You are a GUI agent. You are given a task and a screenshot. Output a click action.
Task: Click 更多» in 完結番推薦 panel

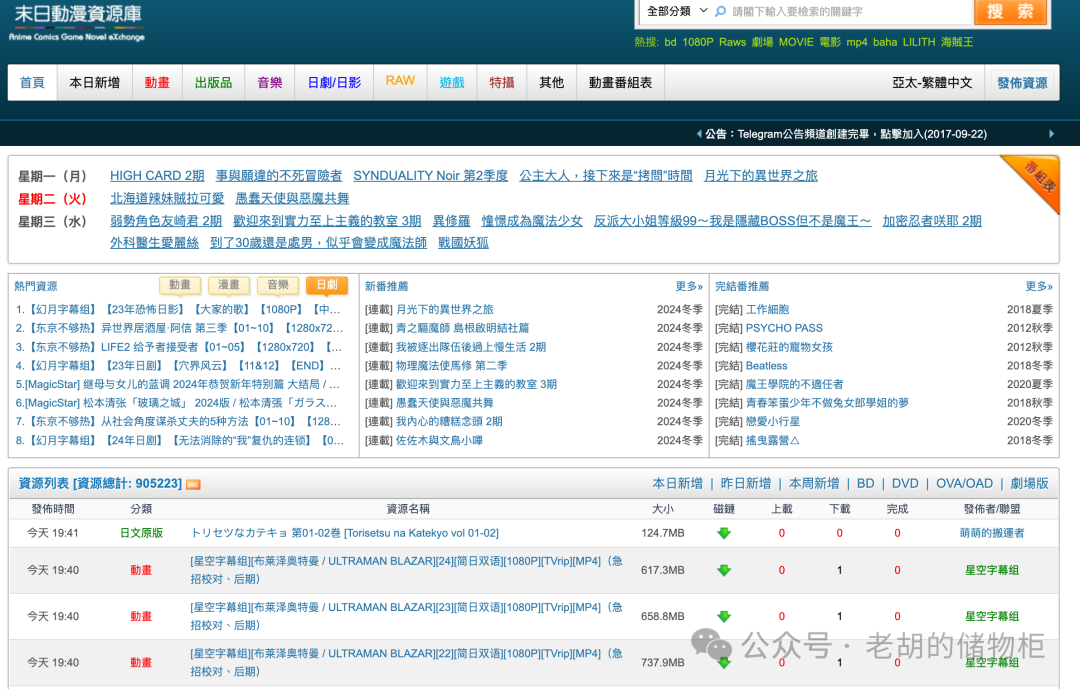click(1039, 286)
